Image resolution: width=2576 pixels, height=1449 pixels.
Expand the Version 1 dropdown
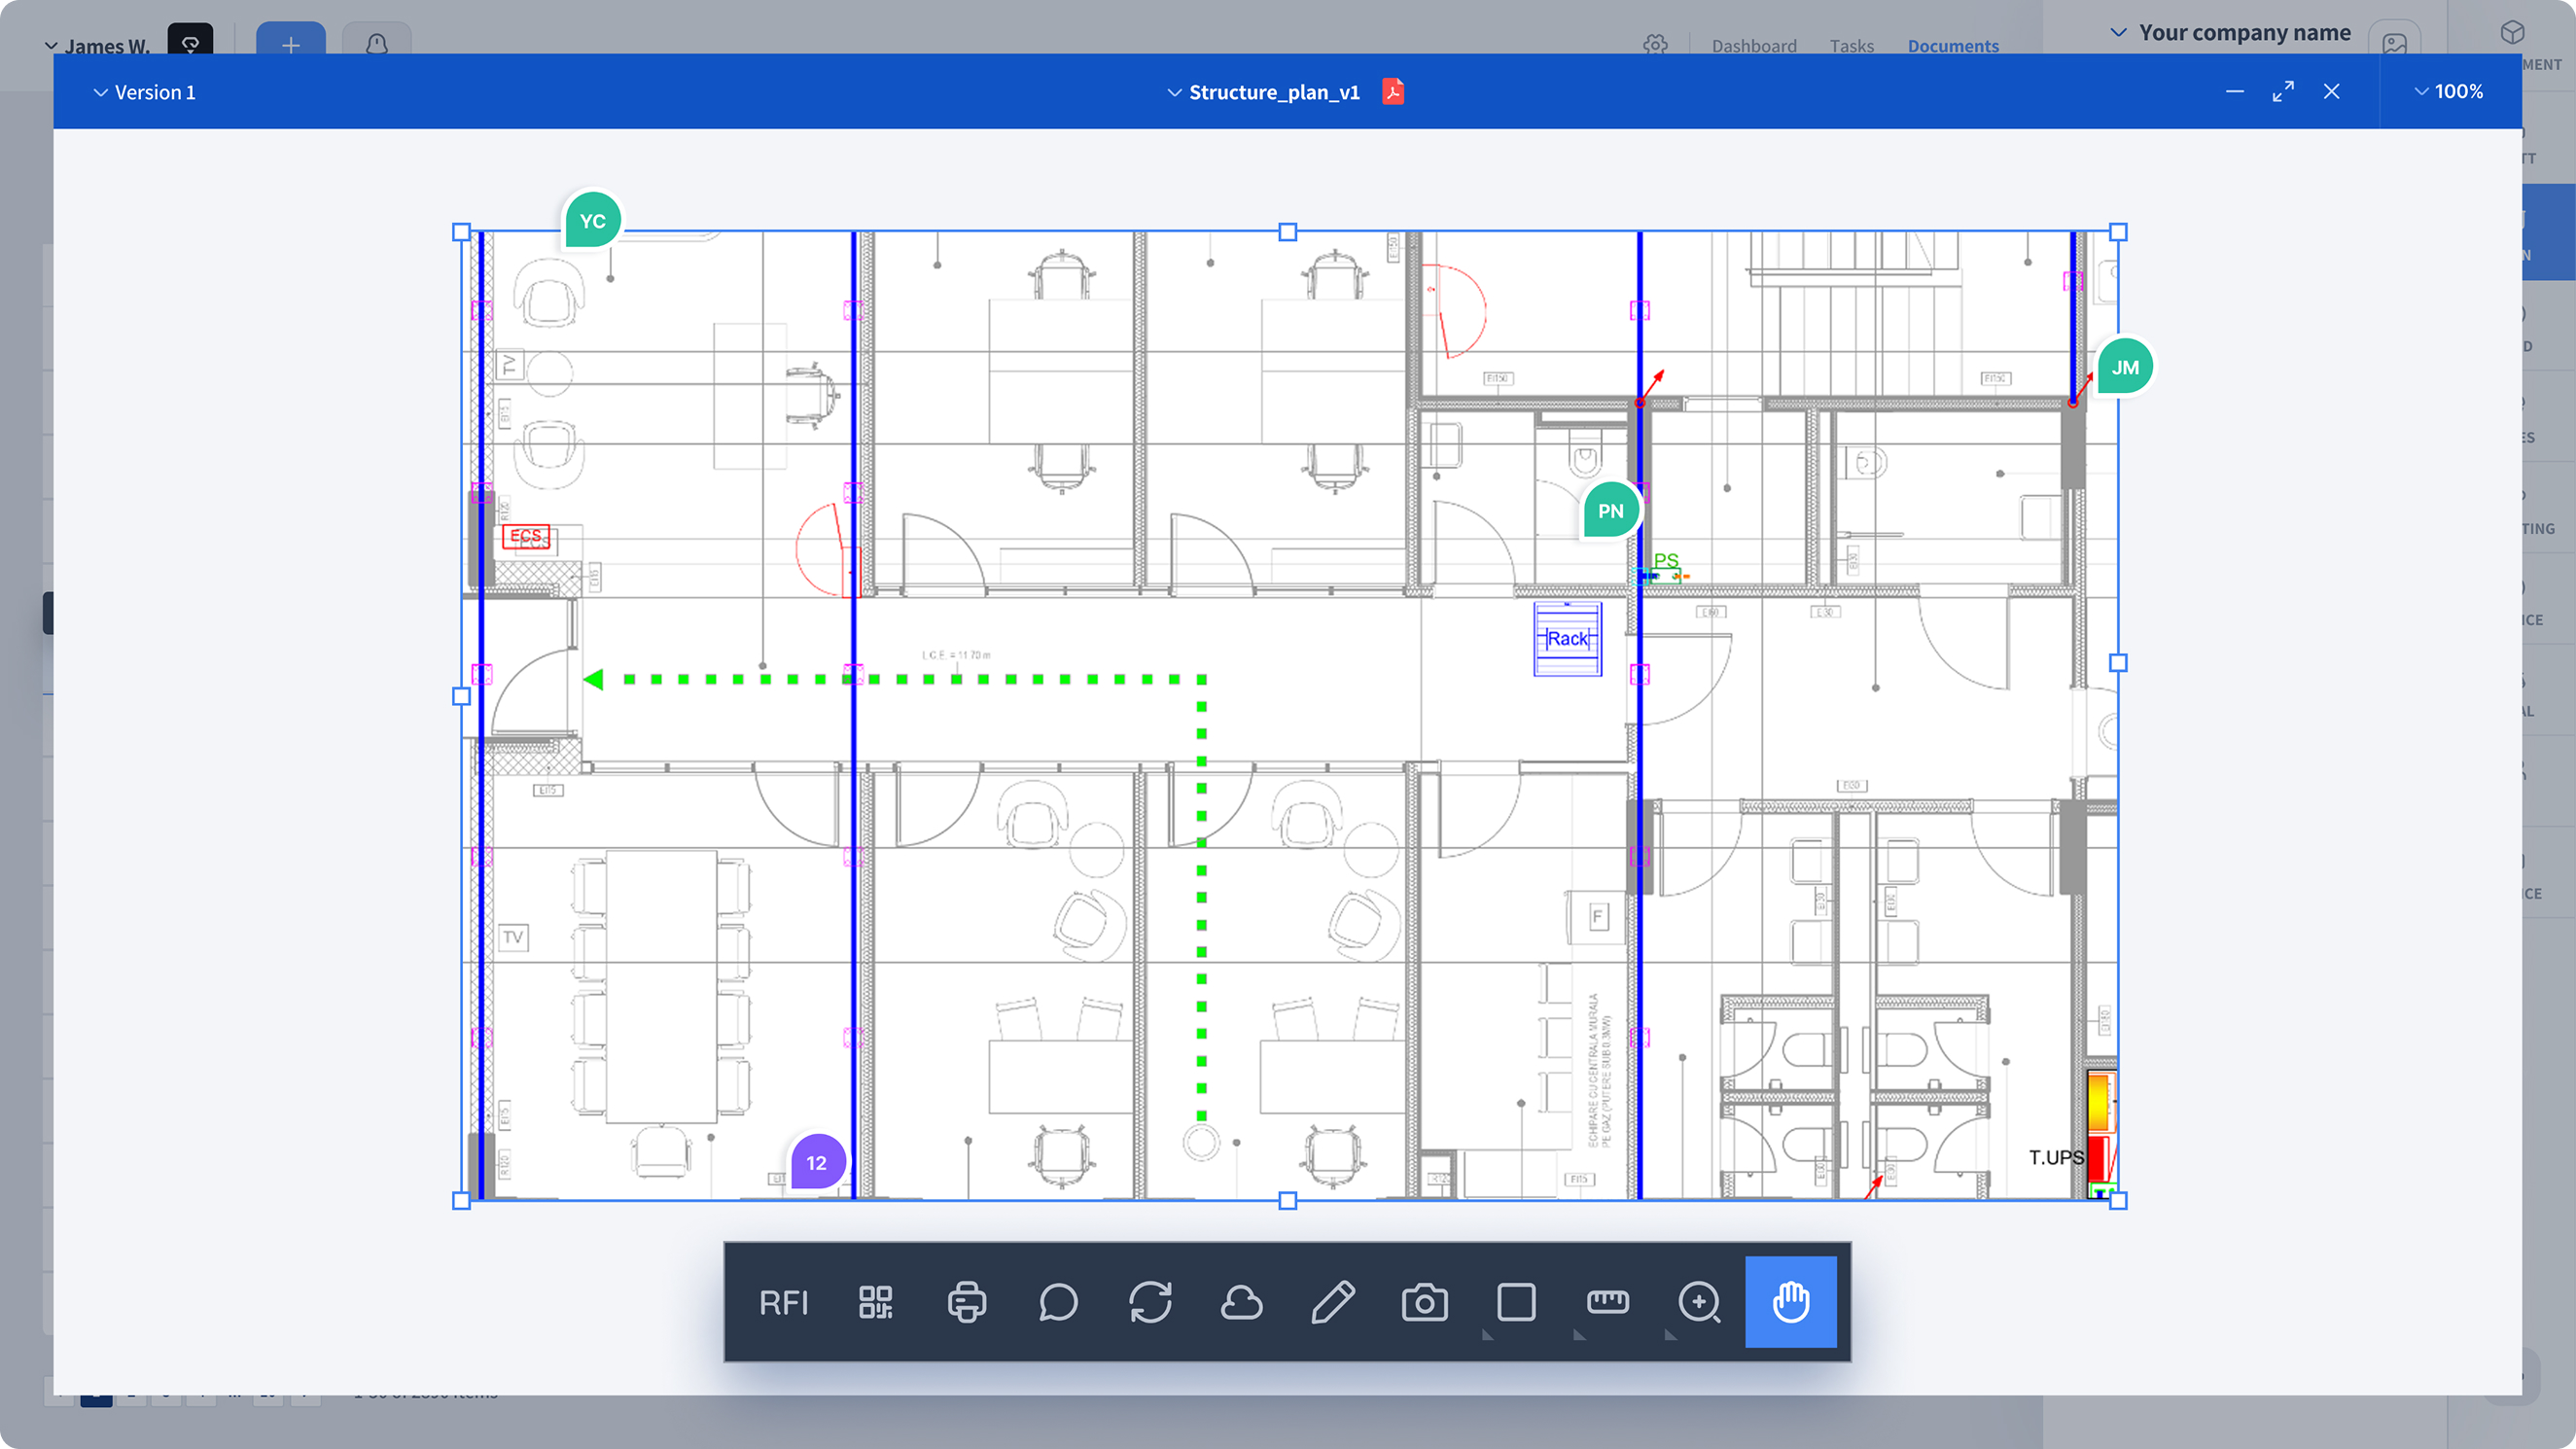[145, 92]
